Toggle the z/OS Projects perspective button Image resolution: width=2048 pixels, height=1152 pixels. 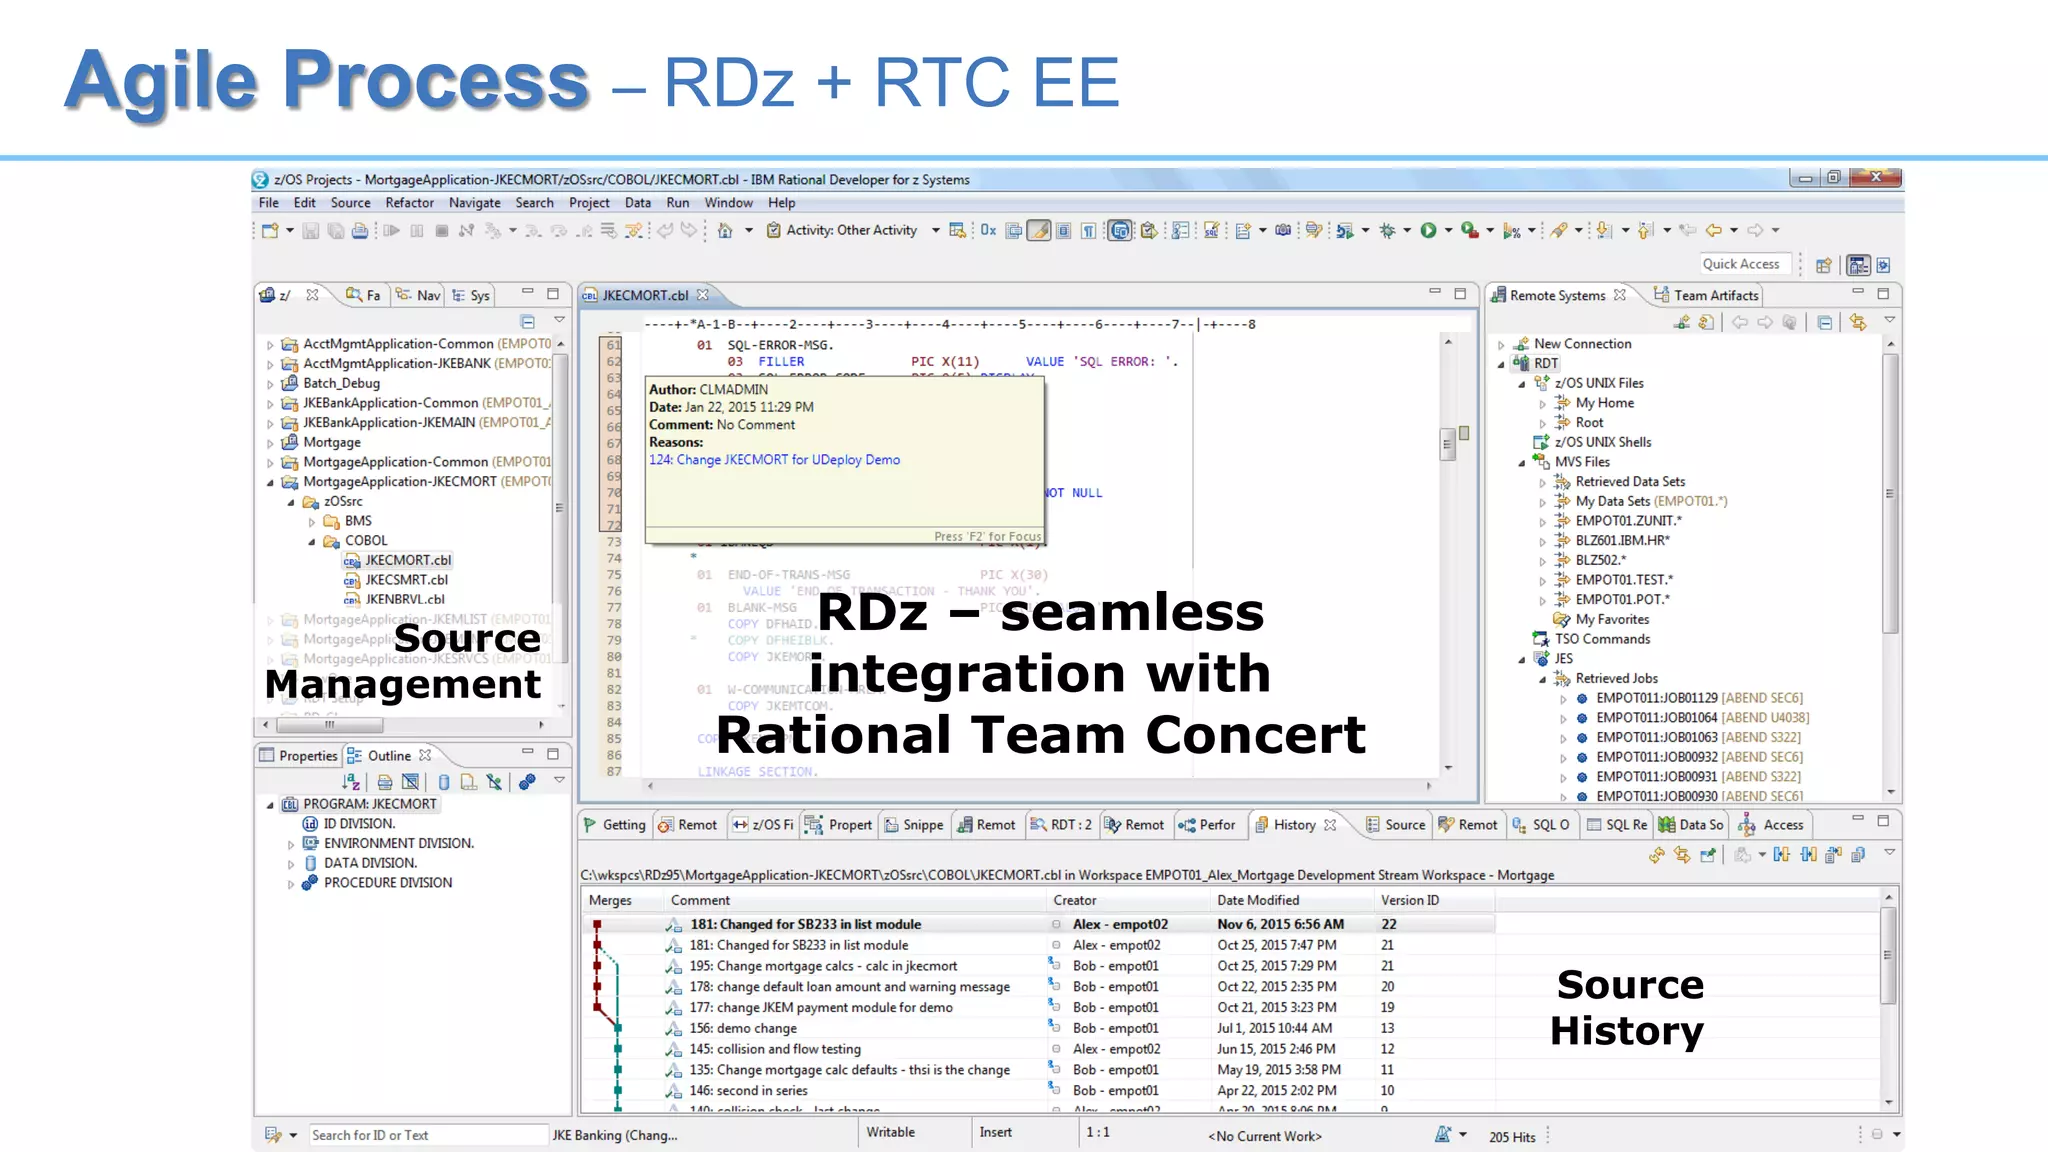1858,265
